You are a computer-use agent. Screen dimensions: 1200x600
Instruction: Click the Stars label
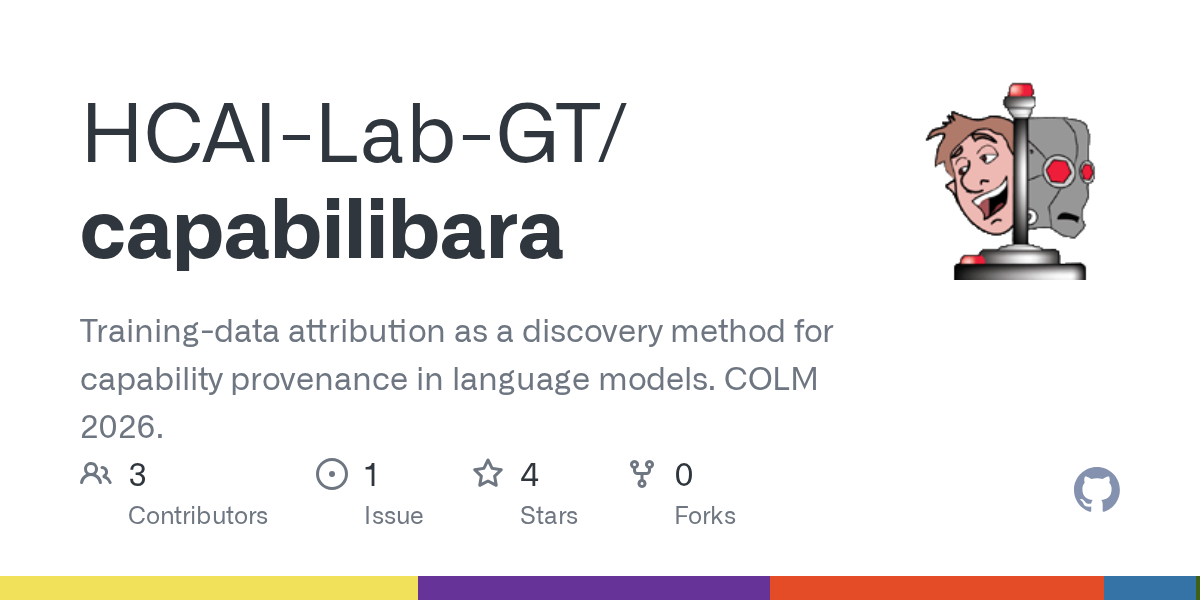tap(549, 516)
